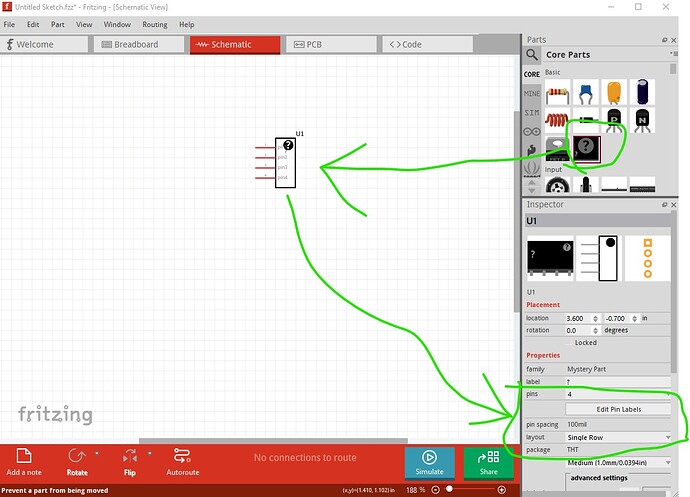Pick the electrolytic capacitor part
This screenshot has height=497, width=690.
642,92
